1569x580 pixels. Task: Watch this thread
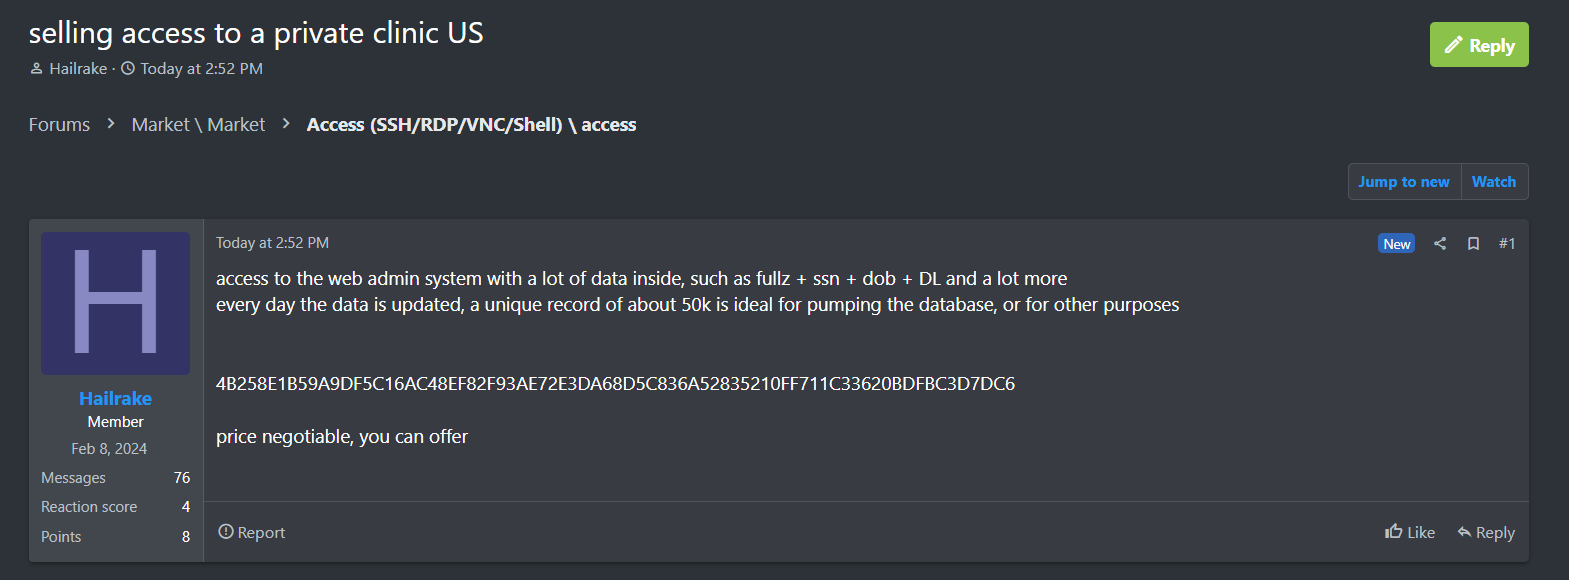1493,182
